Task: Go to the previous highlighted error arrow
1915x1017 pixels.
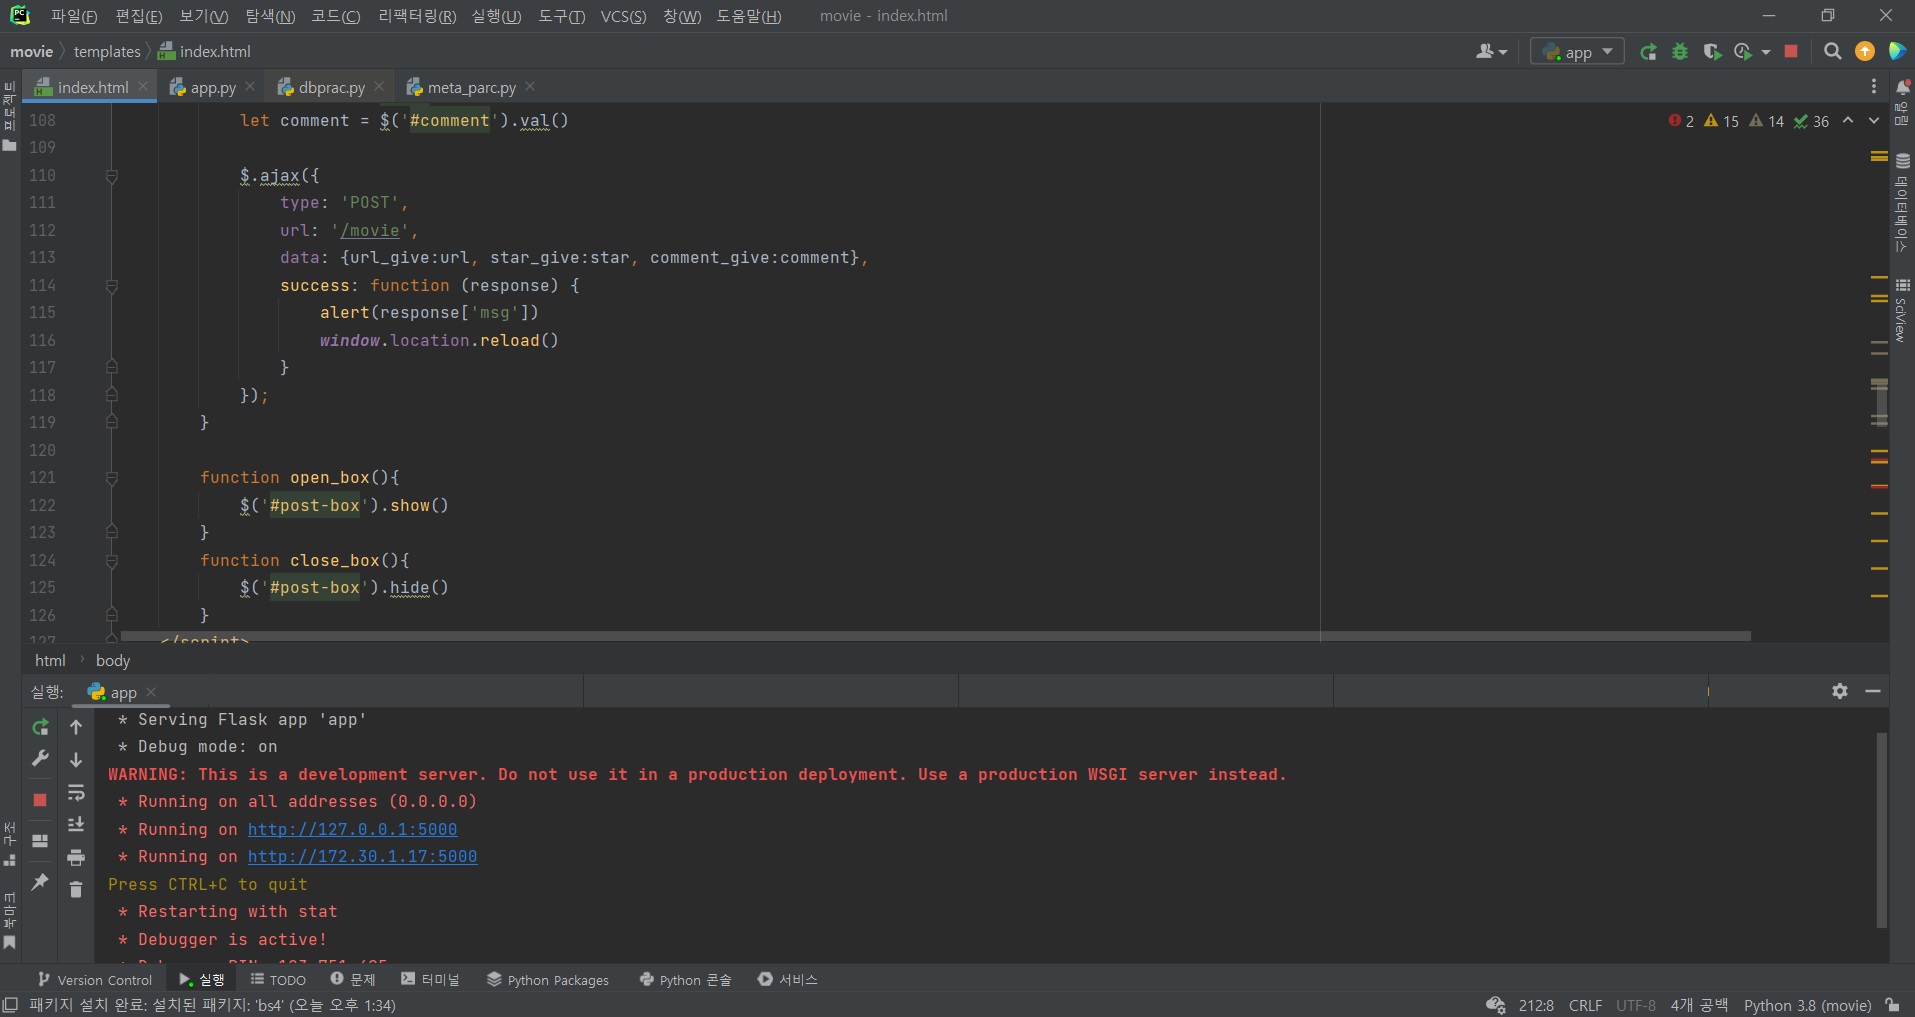Action: 1848,121
